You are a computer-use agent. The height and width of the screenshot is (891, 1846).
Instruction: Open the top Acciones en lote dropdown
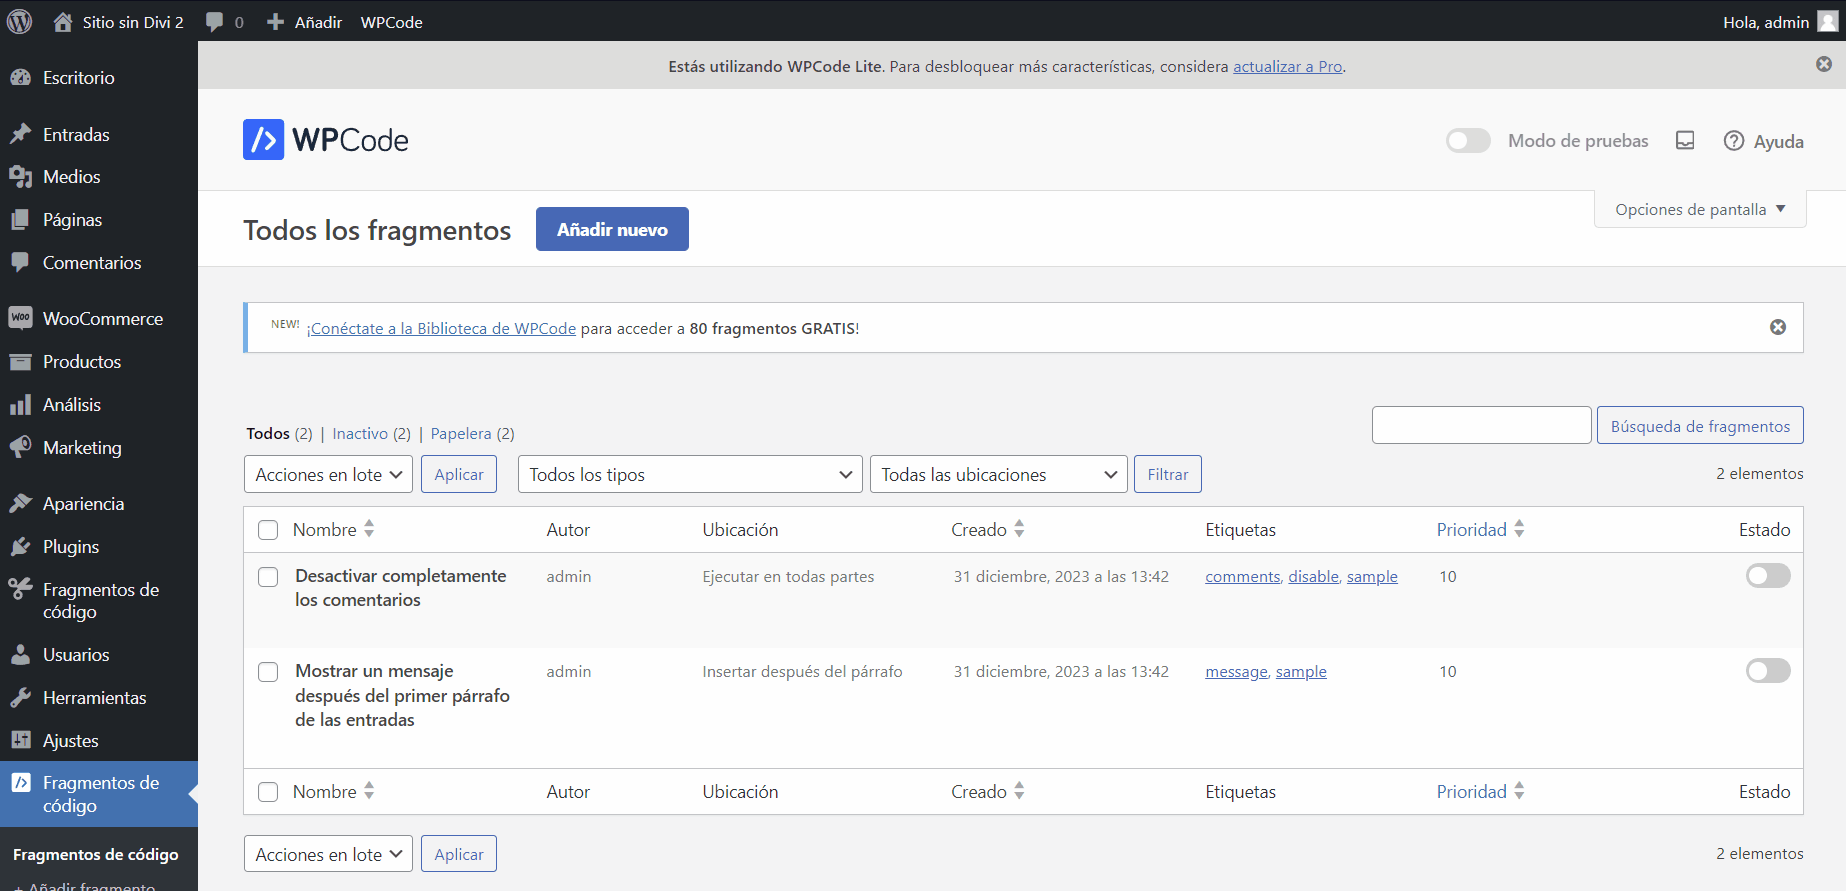click(x=328, y=475)
